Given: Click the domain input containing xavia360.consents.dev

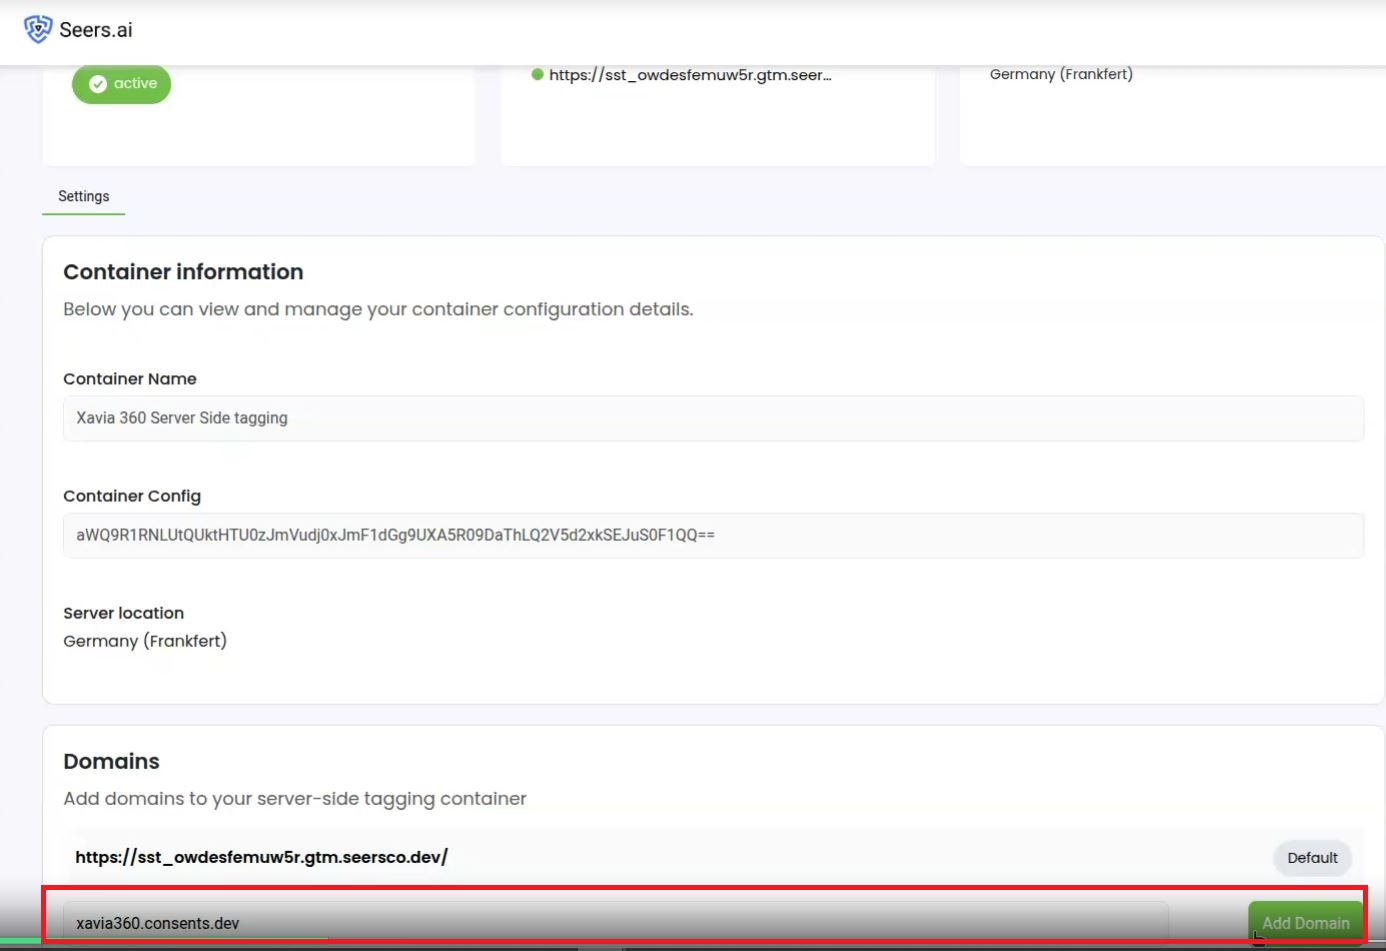Looking at the screenshot, I should pyautogui.click(x=615, y=923).
